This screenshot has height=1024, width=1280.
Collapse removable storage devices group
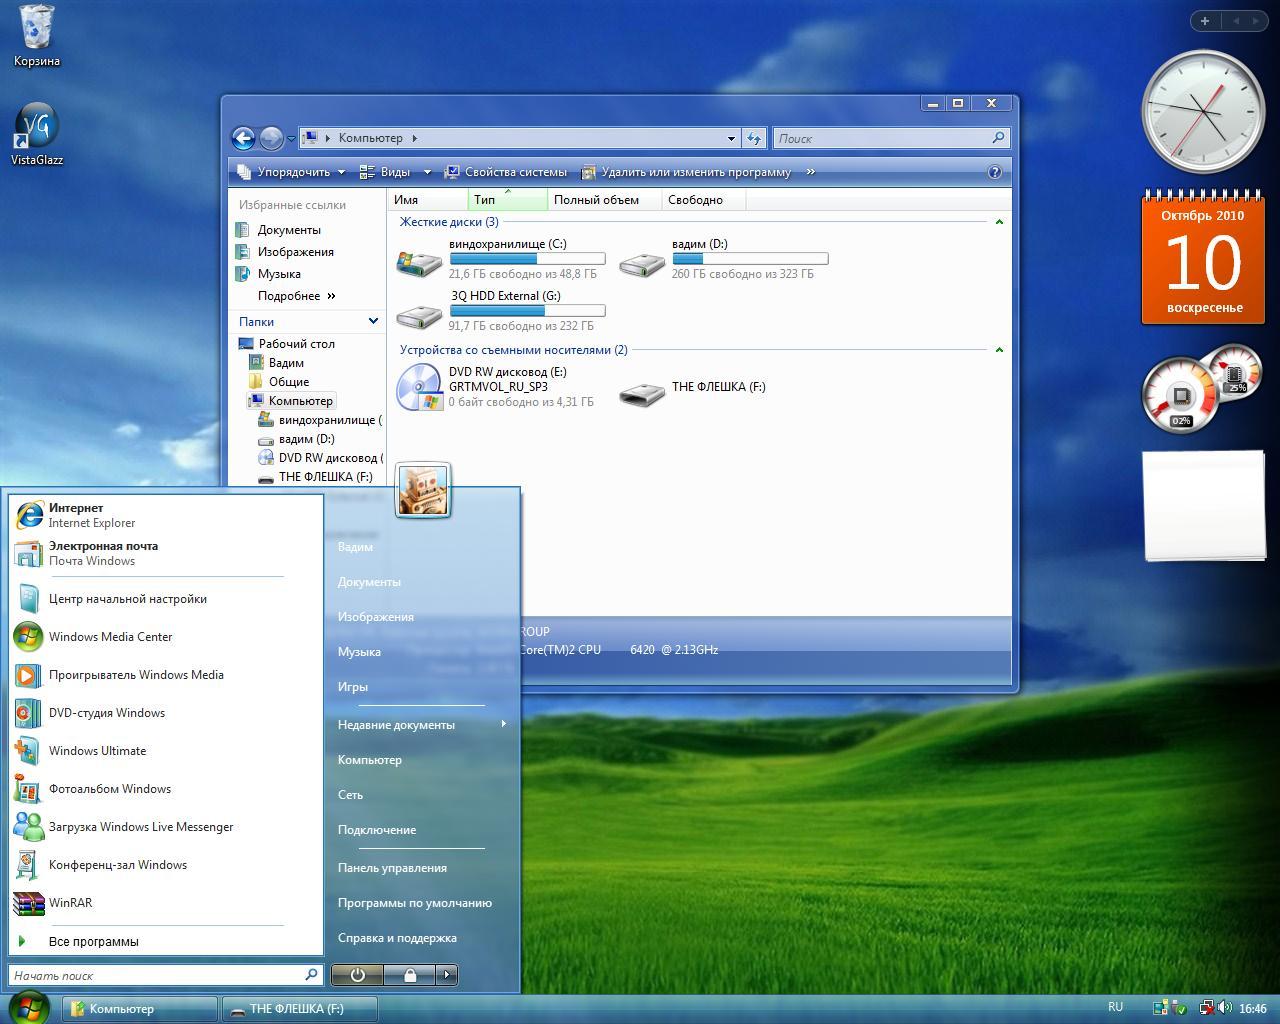pos(998,350)
